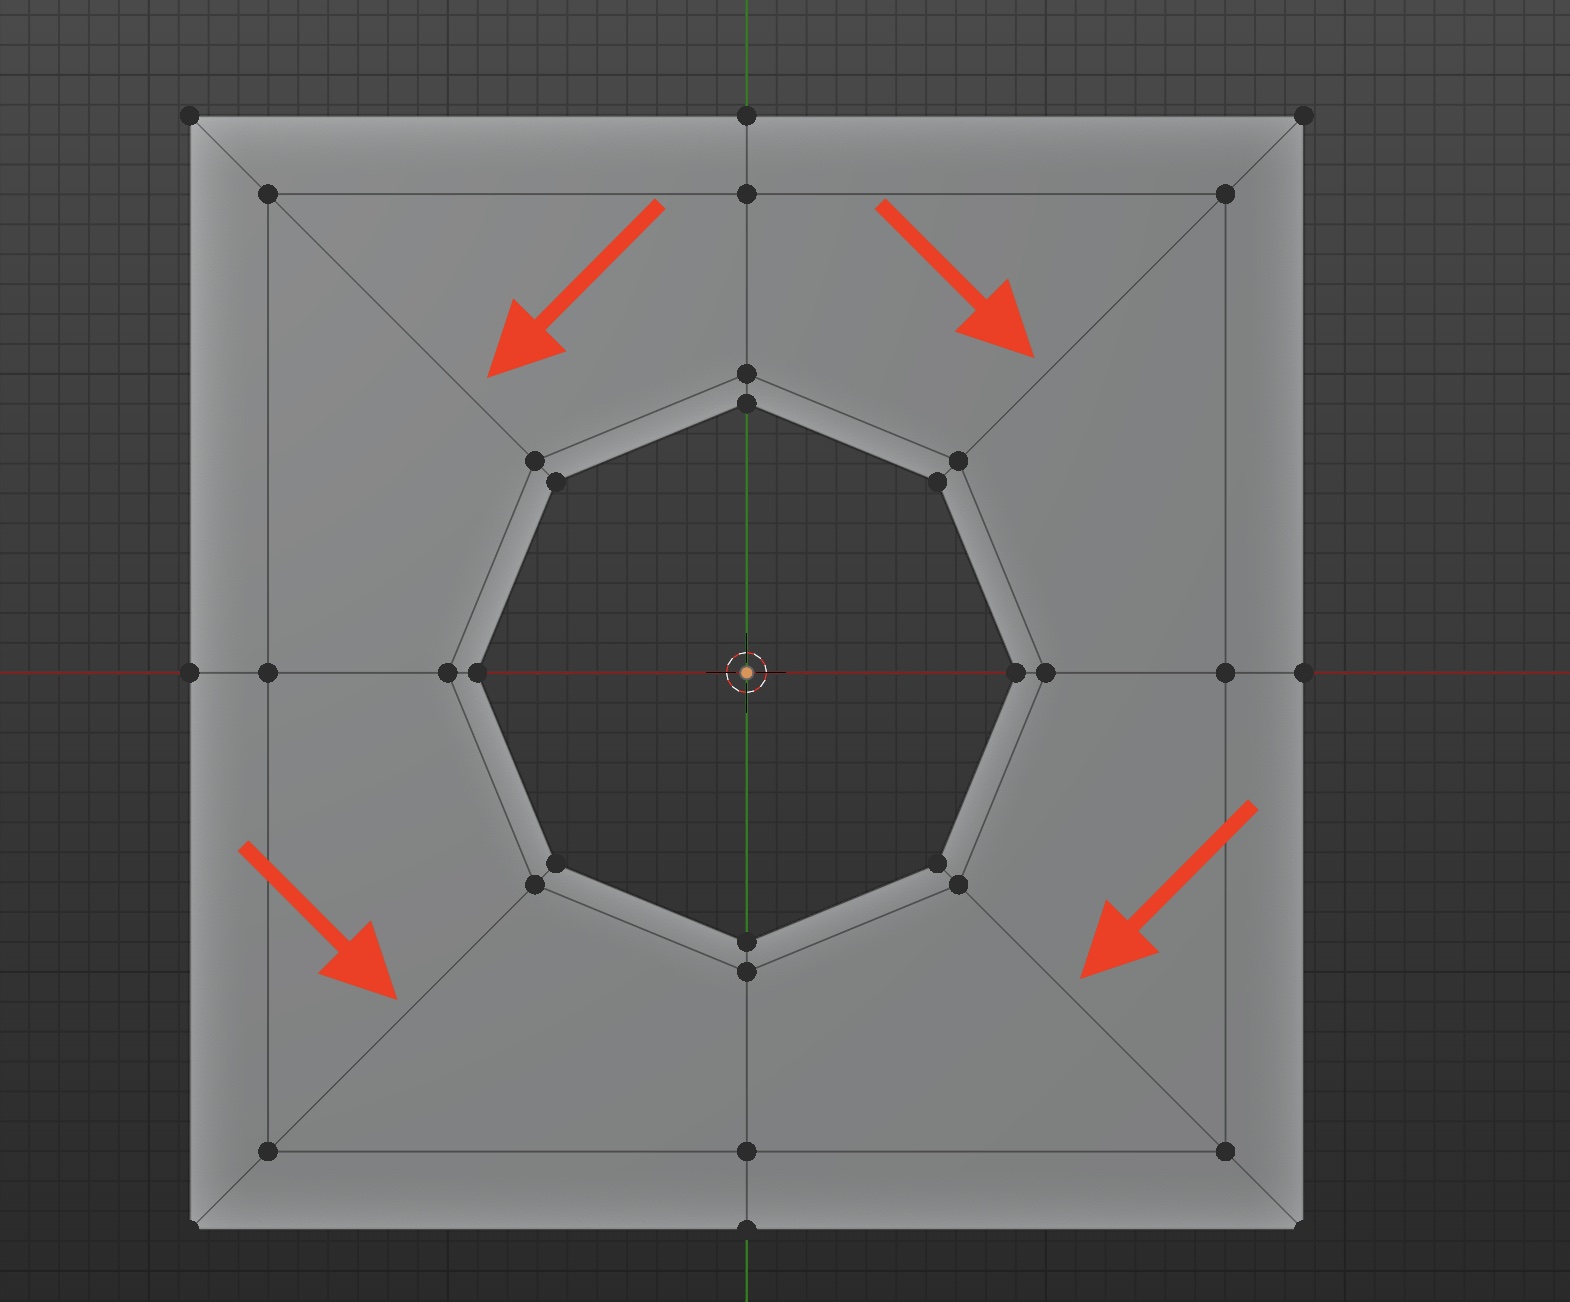This screenshot has width=1570, height=1302.
Task: Select the top-right corner vertex of outer square
Action: pyautogui.click(x=1303, y=116)
